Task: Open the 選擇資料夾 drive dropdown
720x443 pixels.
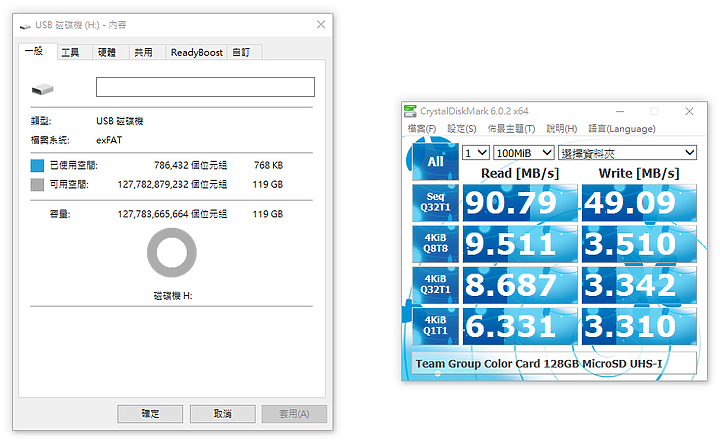Action: tap(627, 153)
